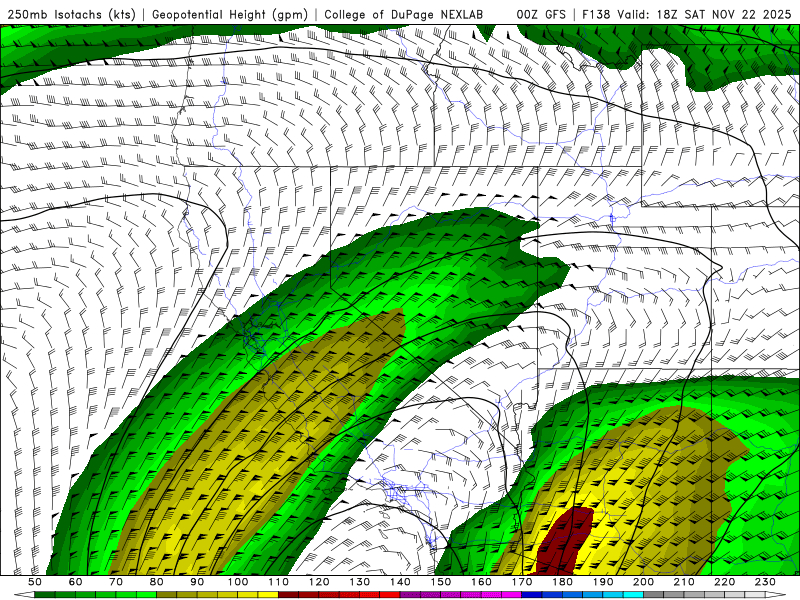Screen dimensions: 800x600
Task: Click the 'F138 Valid: 18Z SAT NOV 22 2025' text
Action: [687, 14]
